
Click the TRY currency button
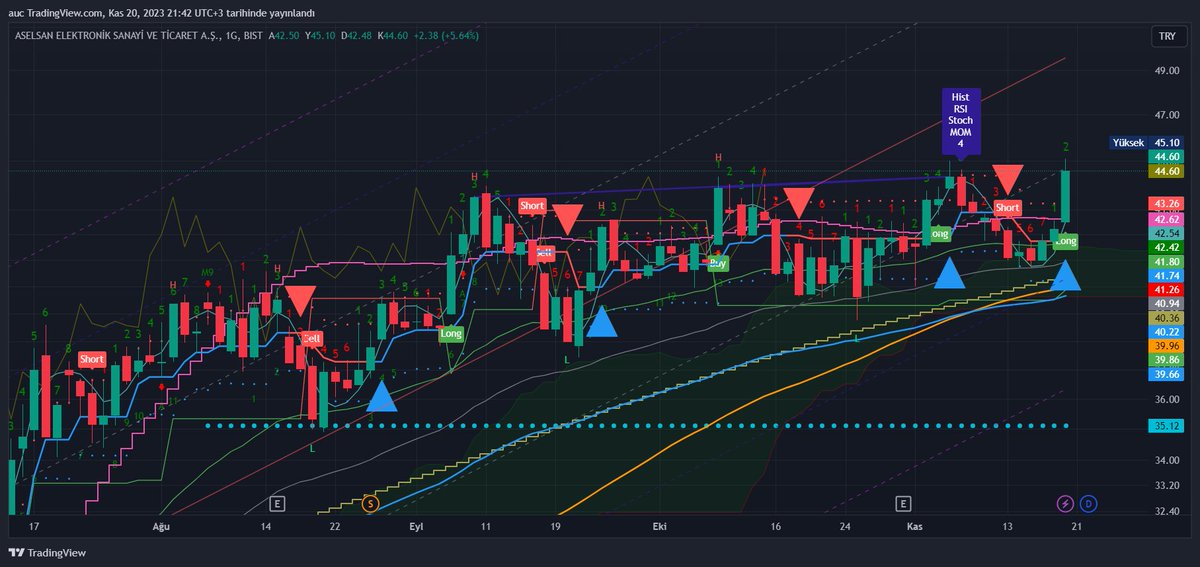point(1166,35)
